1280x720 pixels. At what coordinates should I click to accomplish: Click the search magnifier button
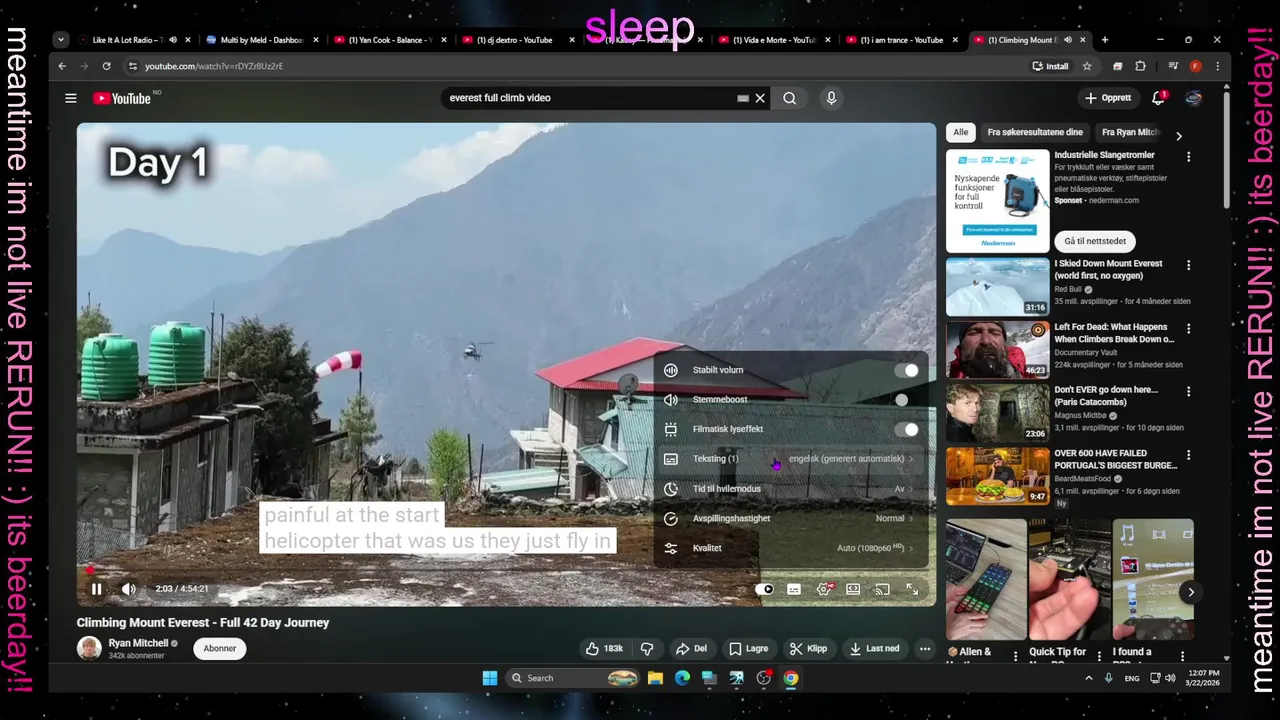[x=790, y=98]
